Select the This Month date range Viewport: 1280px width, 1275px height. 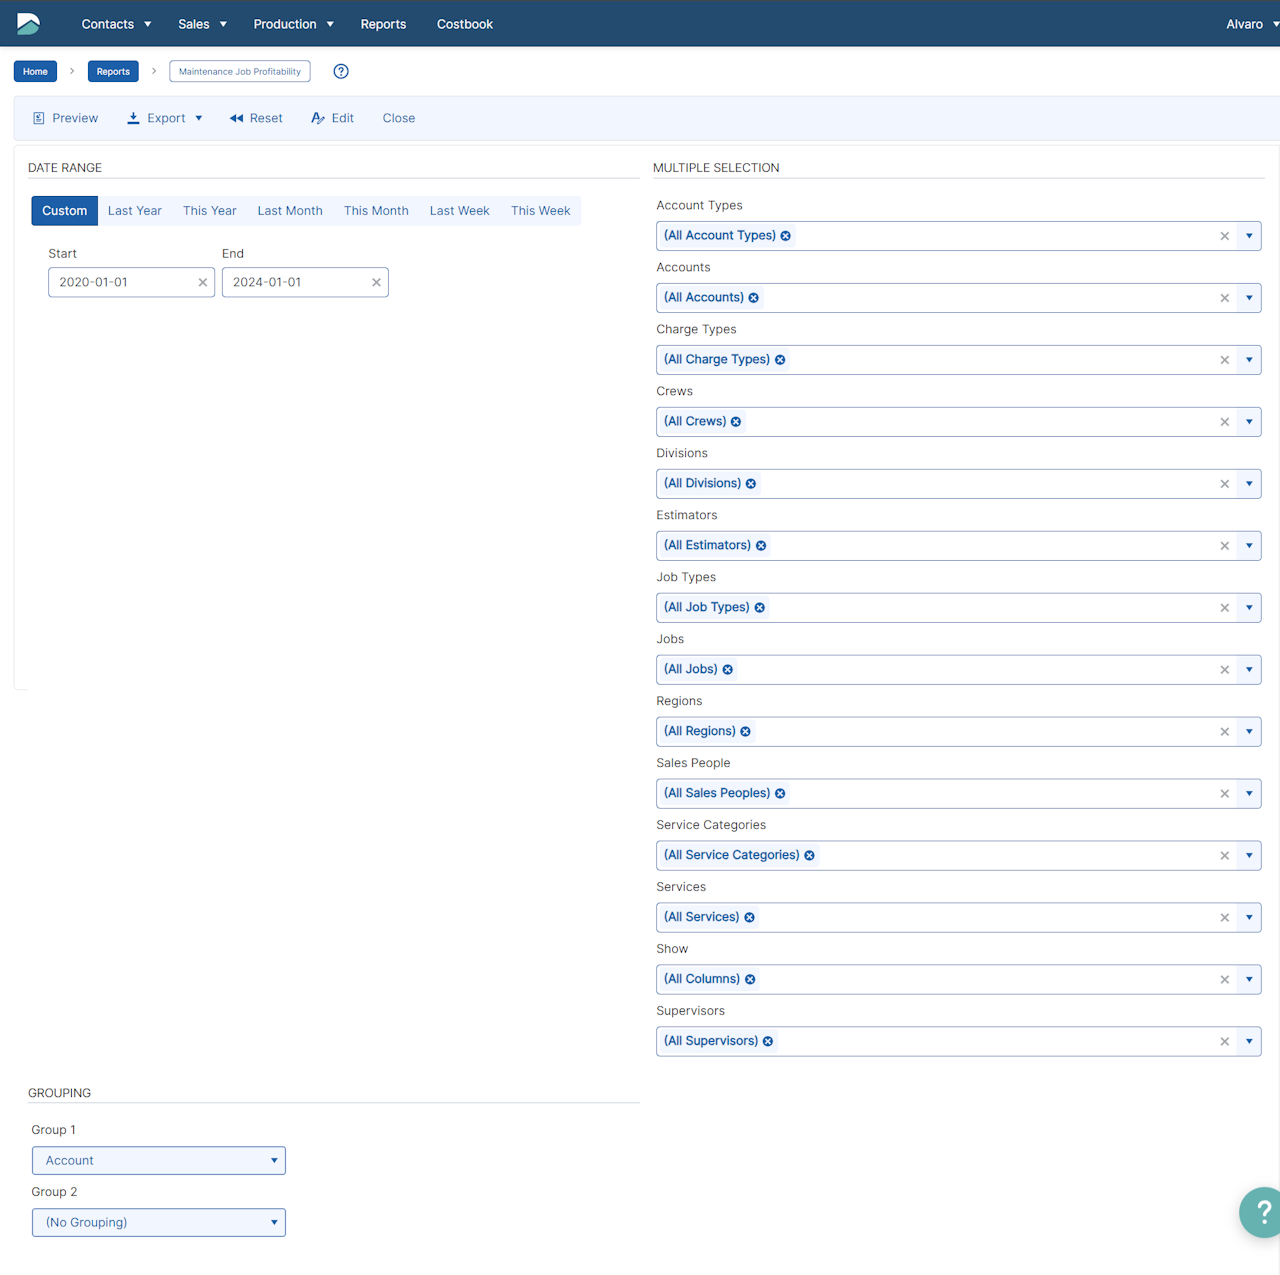[376, 211]
